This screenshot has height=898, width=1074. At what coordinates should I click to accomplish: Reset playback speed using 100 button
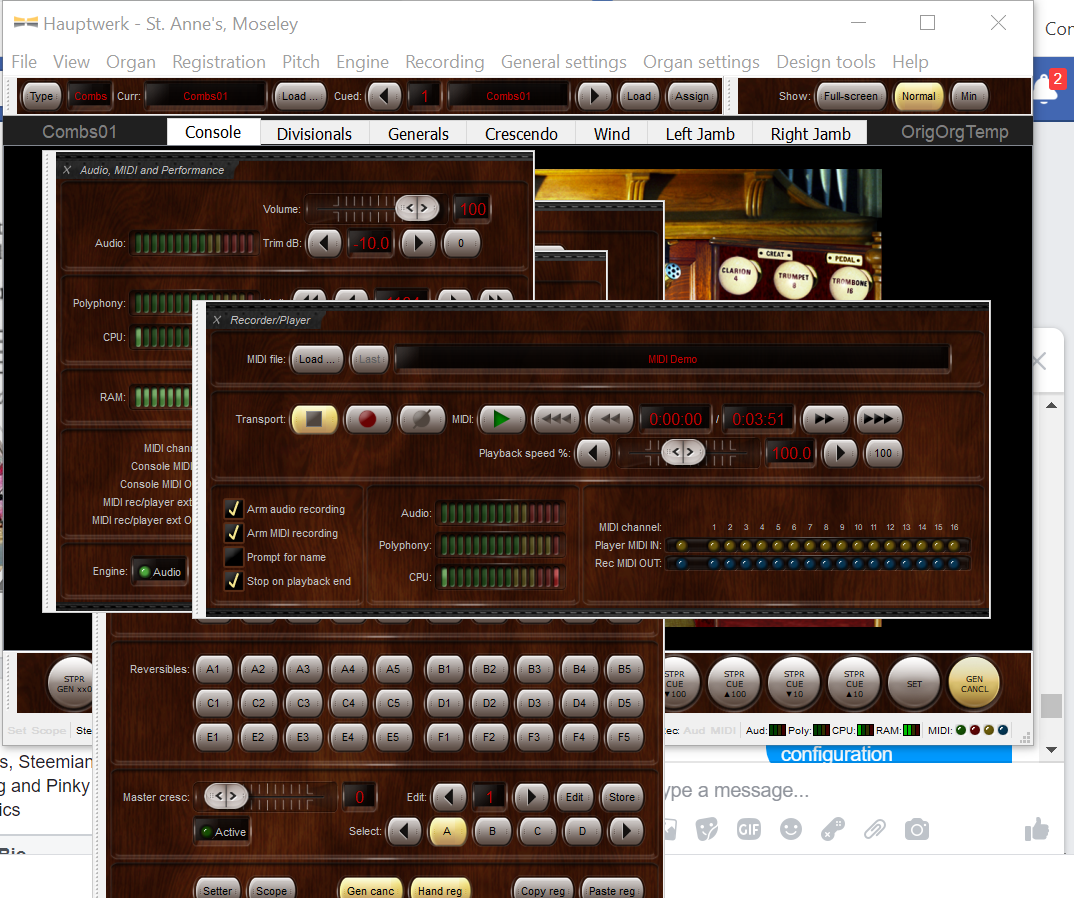click(883, 453)
